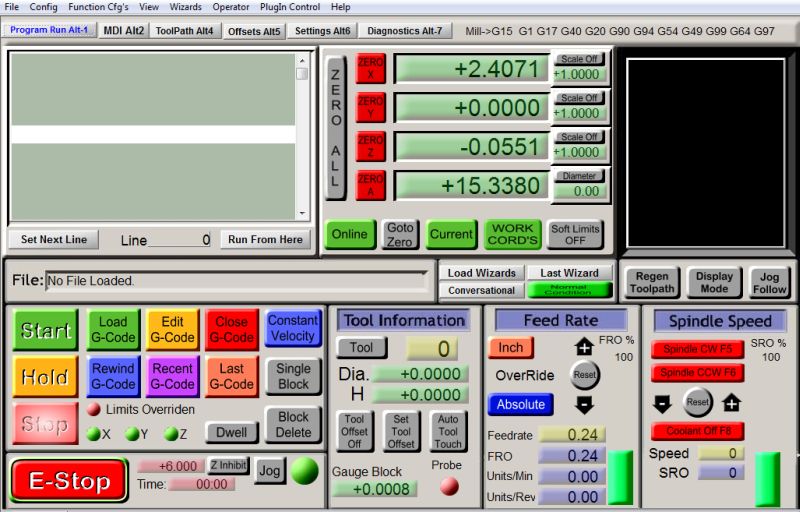Screen dimensions: 800x512
Task: Reset the spindle speed override
Action: [x=697, y=402]
